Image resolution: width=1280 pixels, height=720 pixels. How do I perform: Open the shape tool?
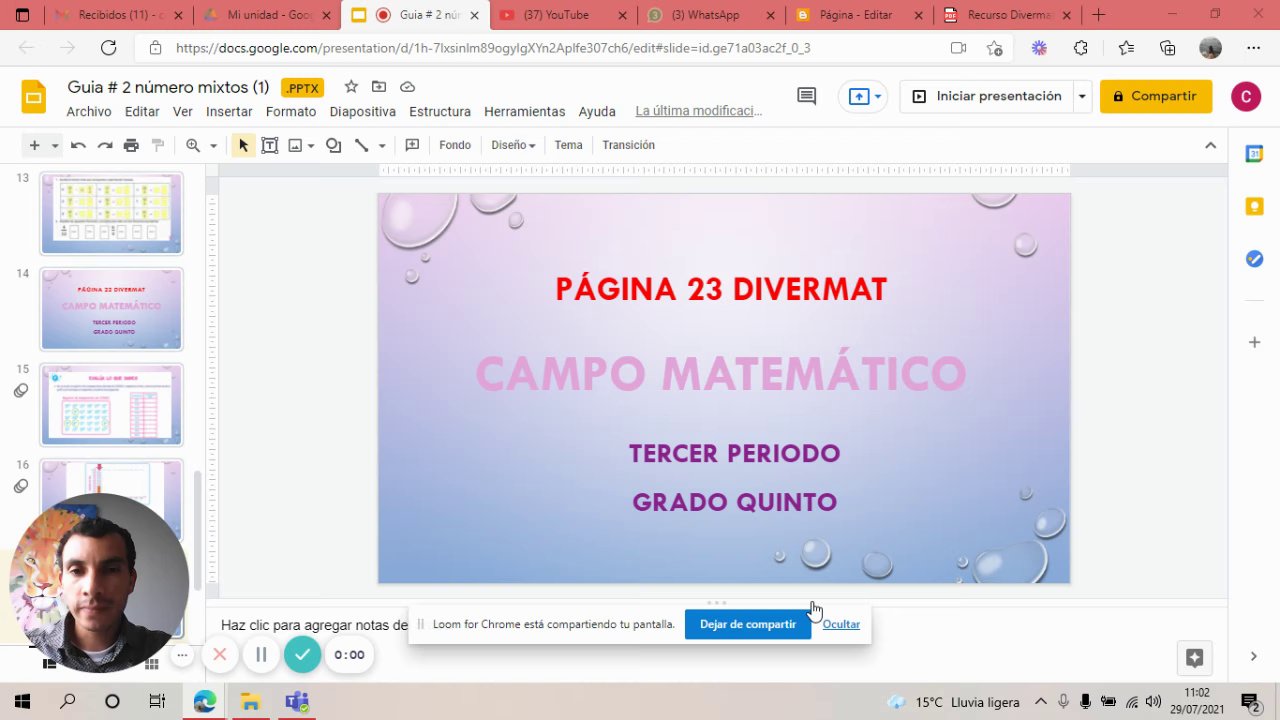[334, 145]
